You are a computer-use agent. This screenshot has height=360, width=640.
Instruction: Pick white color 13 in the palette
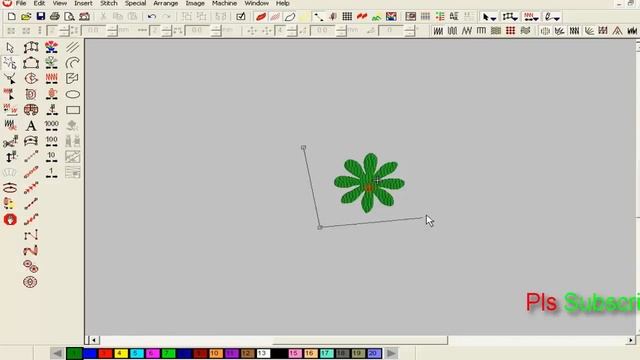pos(263,353)
